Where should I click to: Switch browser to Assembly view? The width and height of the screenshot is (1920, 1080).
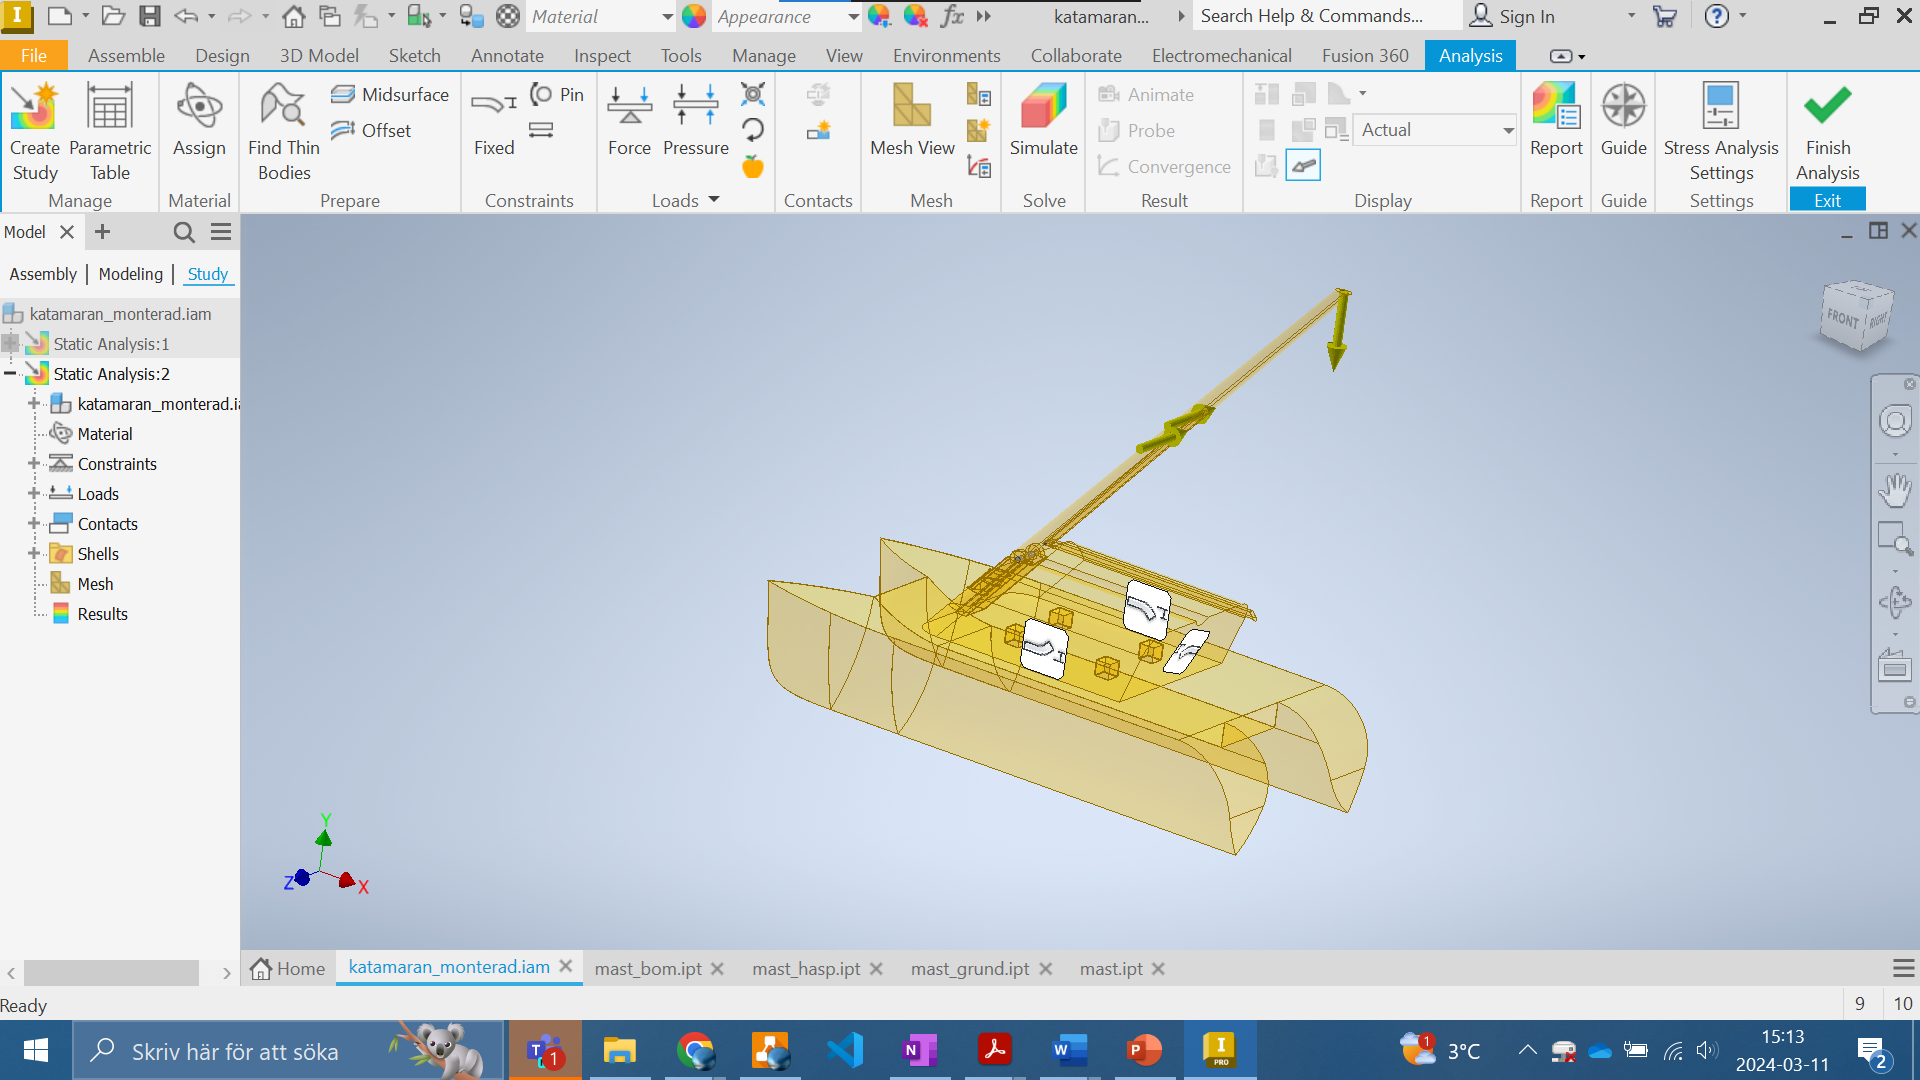(x=43, y=274)
